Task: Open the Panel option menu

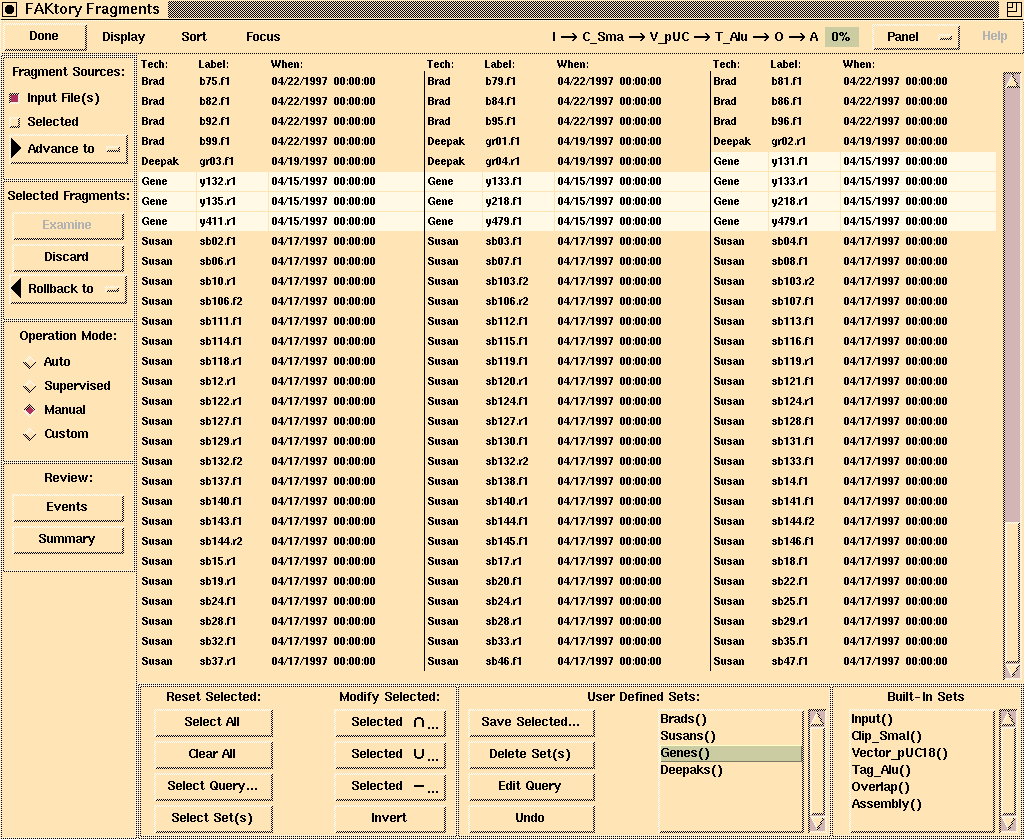Action: pyautogui.click(x=916, y=37)
